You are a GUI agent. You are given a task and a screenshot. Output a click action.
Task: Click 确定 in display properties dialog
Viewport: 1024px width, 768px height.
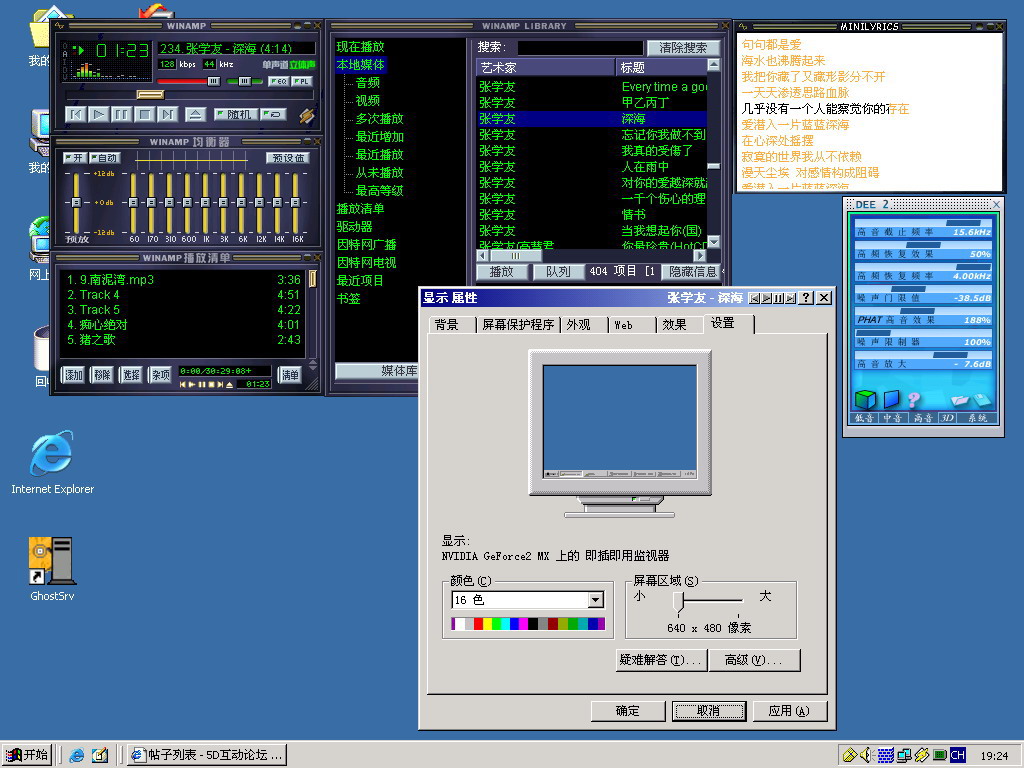coord(628,711)
